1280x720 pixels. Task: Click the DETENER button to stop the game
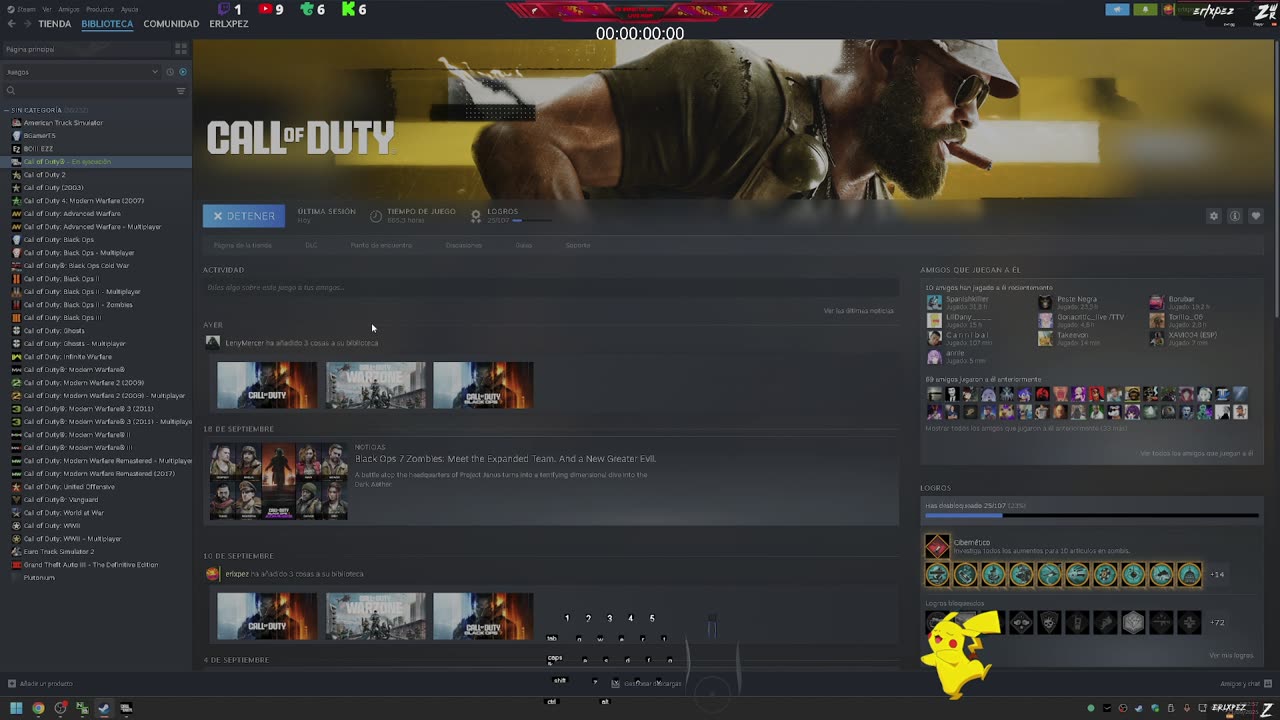(x=244, y=216)
